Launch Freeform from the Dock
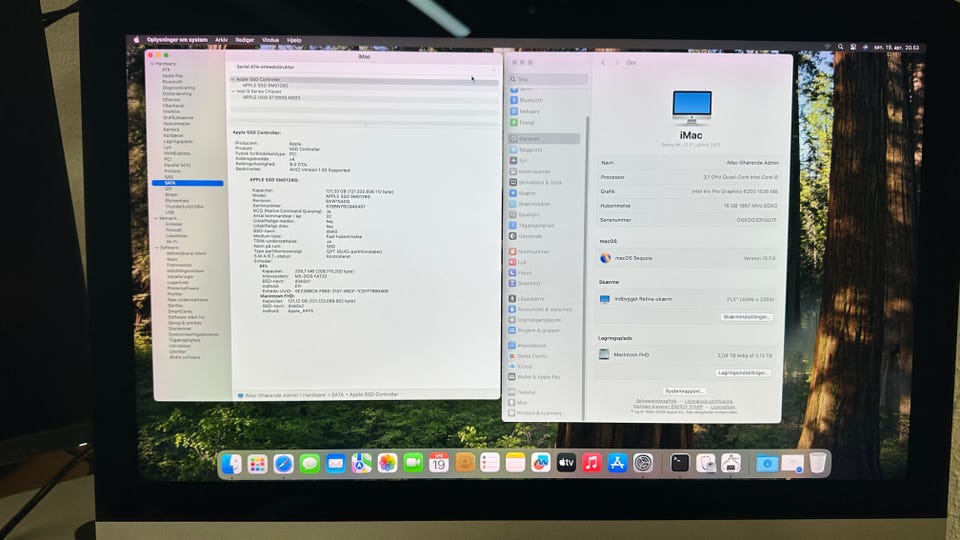The width and height of the screenshot is (960, 540). 541,463
